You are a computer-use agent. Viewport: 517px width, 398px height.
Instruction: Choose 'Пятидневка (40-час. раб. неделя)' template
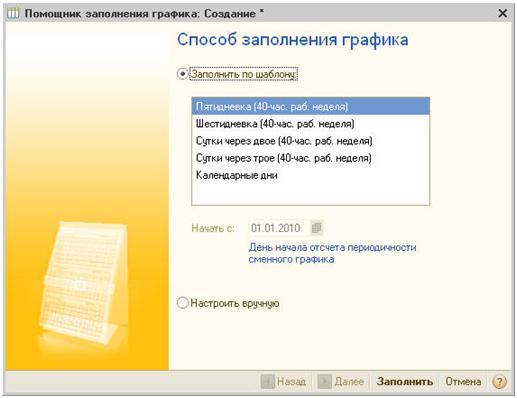(310, 107)
